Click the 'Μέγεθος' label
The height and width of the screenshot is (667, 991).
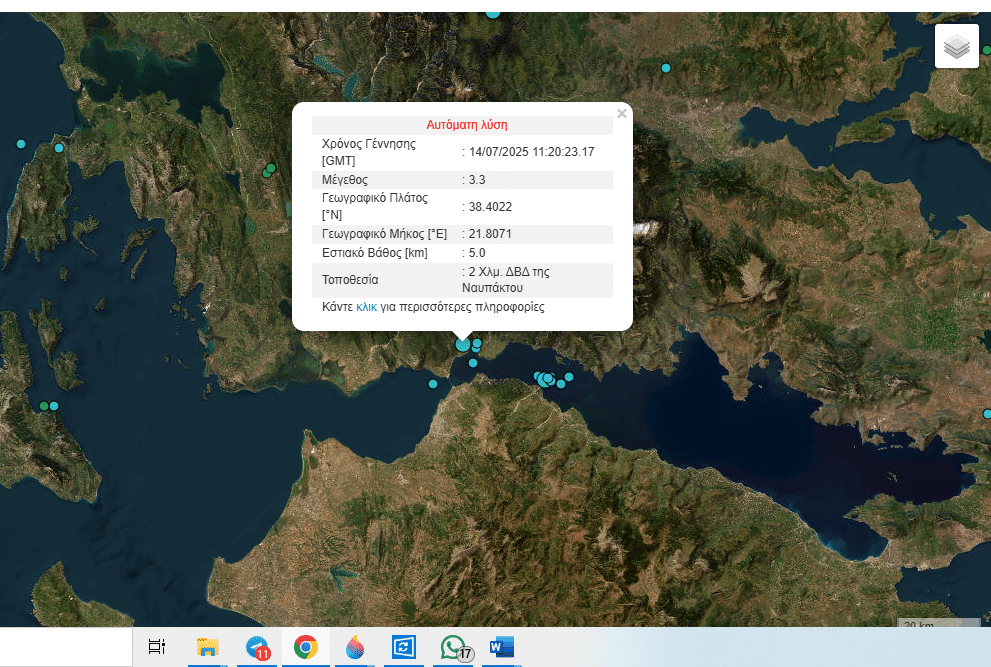click(x=344, y=180)
